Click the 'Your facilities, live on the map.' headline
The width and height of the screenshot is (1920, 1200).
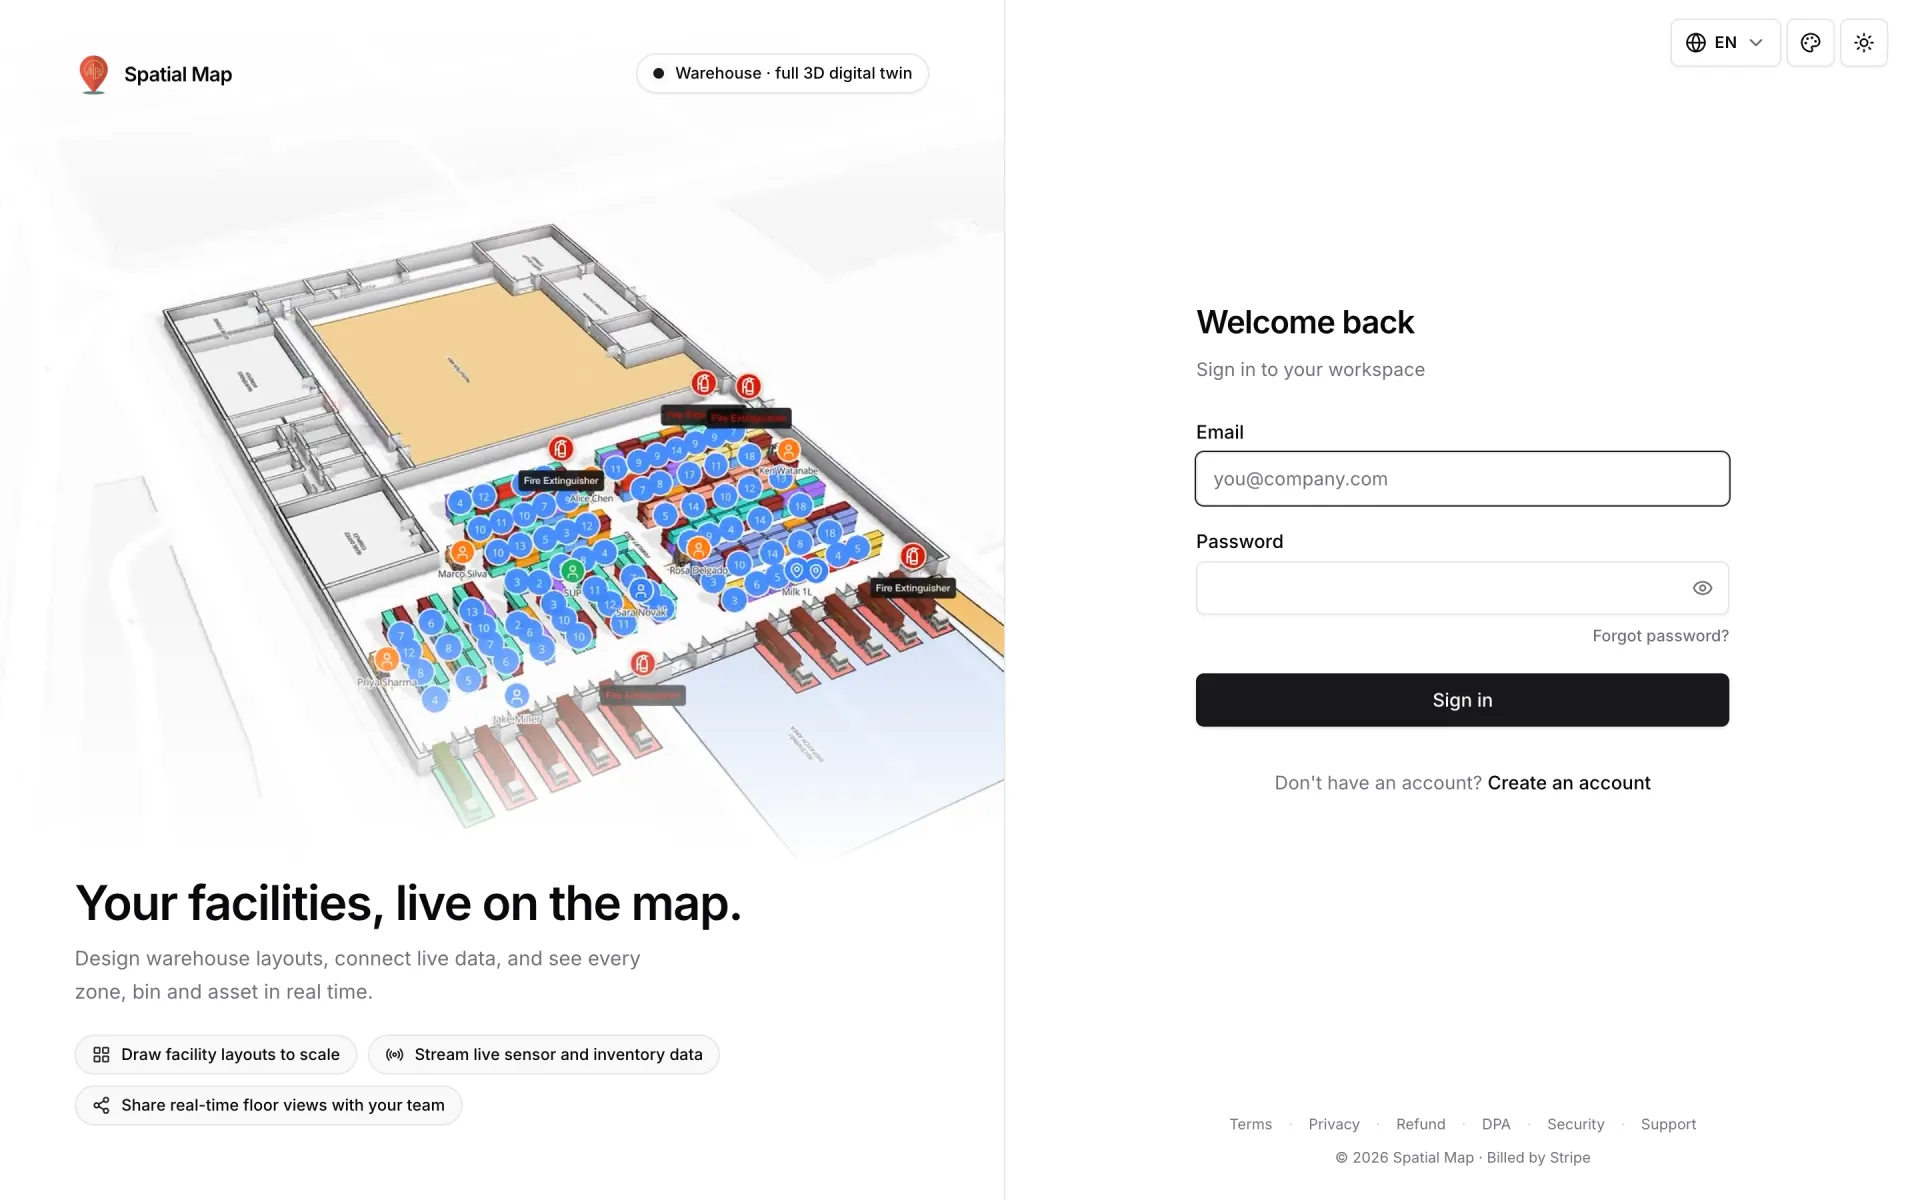click(408, 903)
